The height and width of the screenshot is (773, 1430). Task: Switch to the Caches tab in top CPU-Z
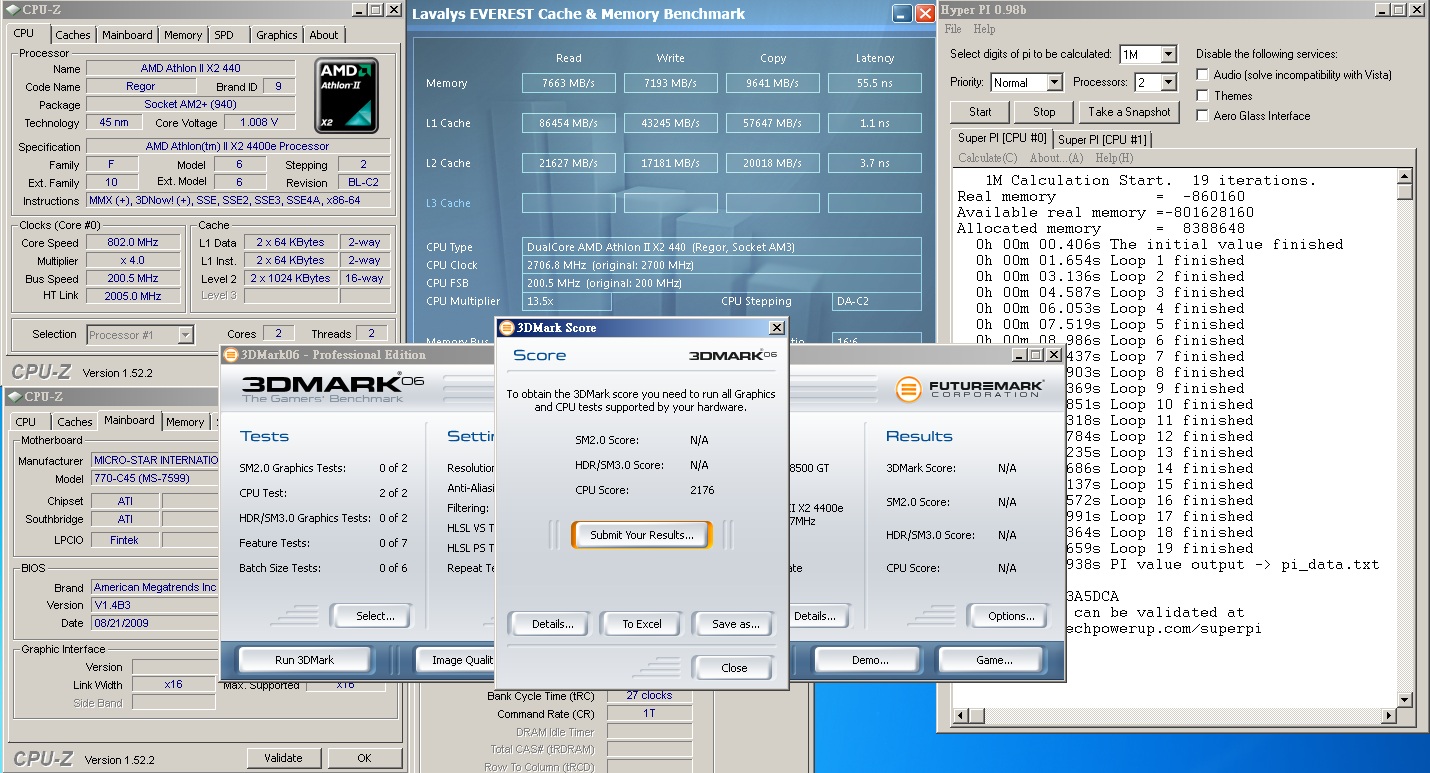73,35
